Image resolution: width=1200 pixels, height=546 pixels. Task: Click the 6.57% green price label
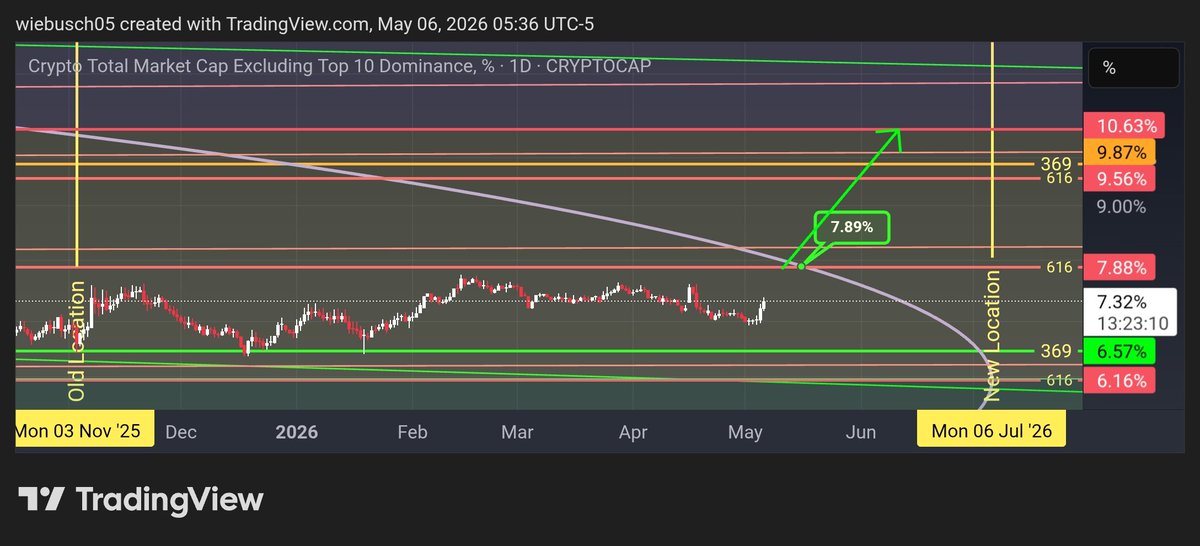coord(1120,351)
